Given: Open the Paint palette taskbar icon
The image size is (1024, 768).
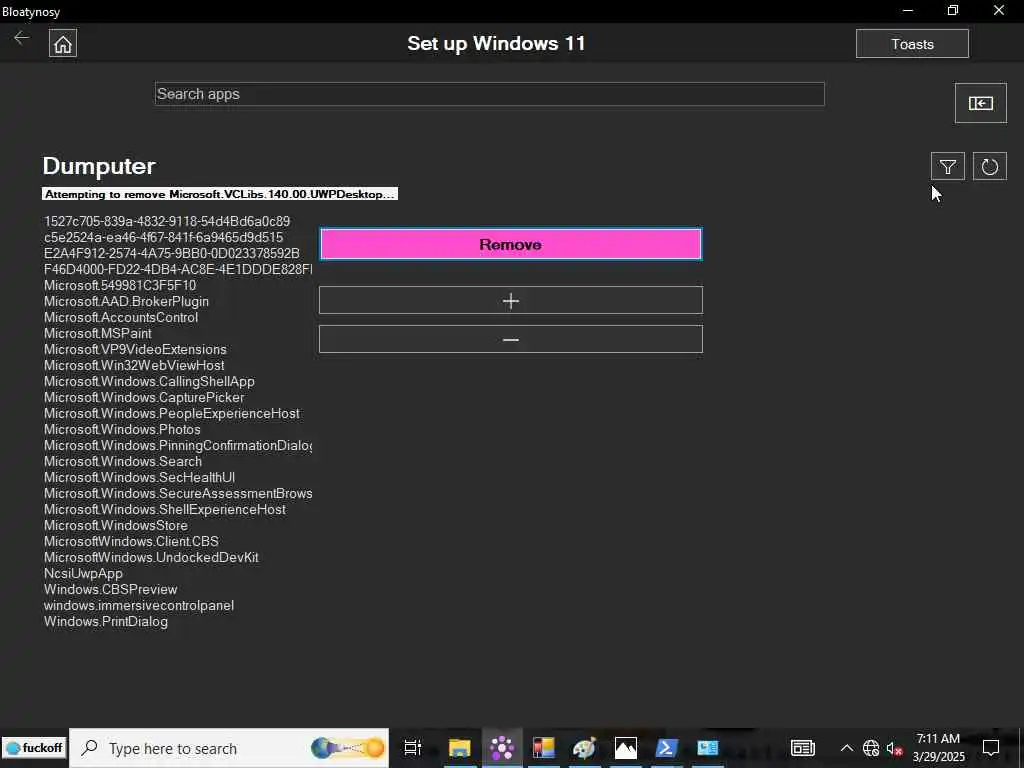Looking at the screenshot, I should 584,748.
